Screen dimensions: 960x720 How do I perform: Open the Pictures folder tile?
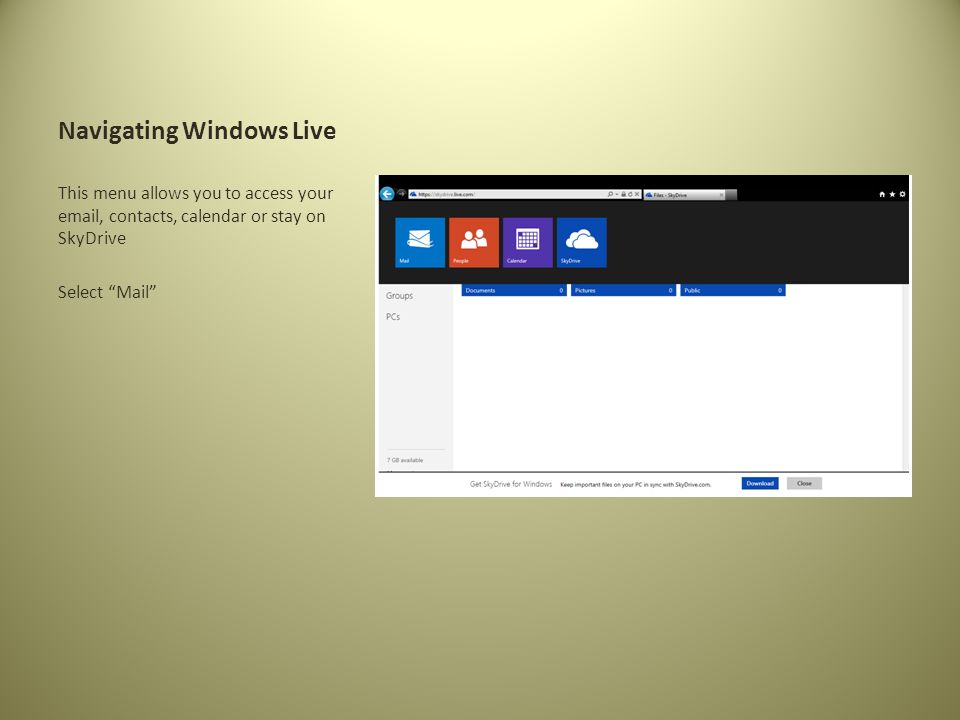(x=623, y=290)
